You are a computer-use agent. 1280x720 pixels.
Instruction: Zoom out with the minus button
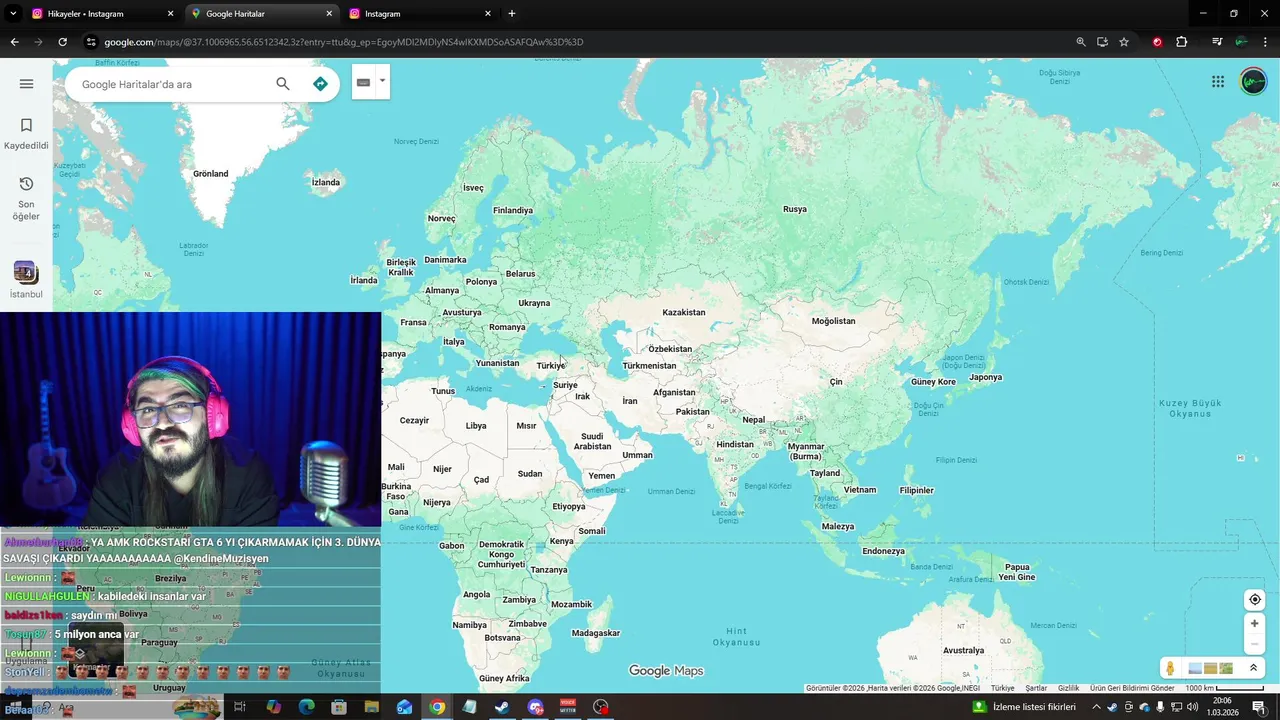1255,644
